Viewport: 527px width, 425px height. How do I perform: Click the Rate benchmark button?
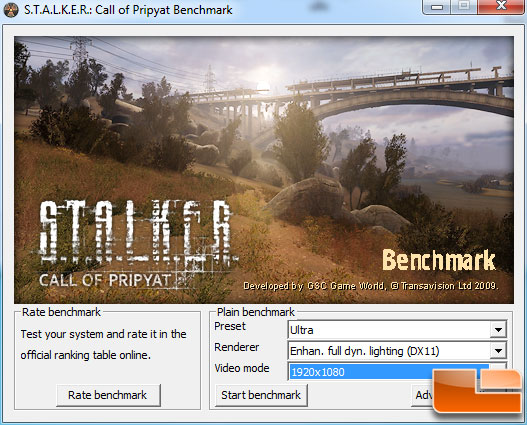tap(108, 395)
